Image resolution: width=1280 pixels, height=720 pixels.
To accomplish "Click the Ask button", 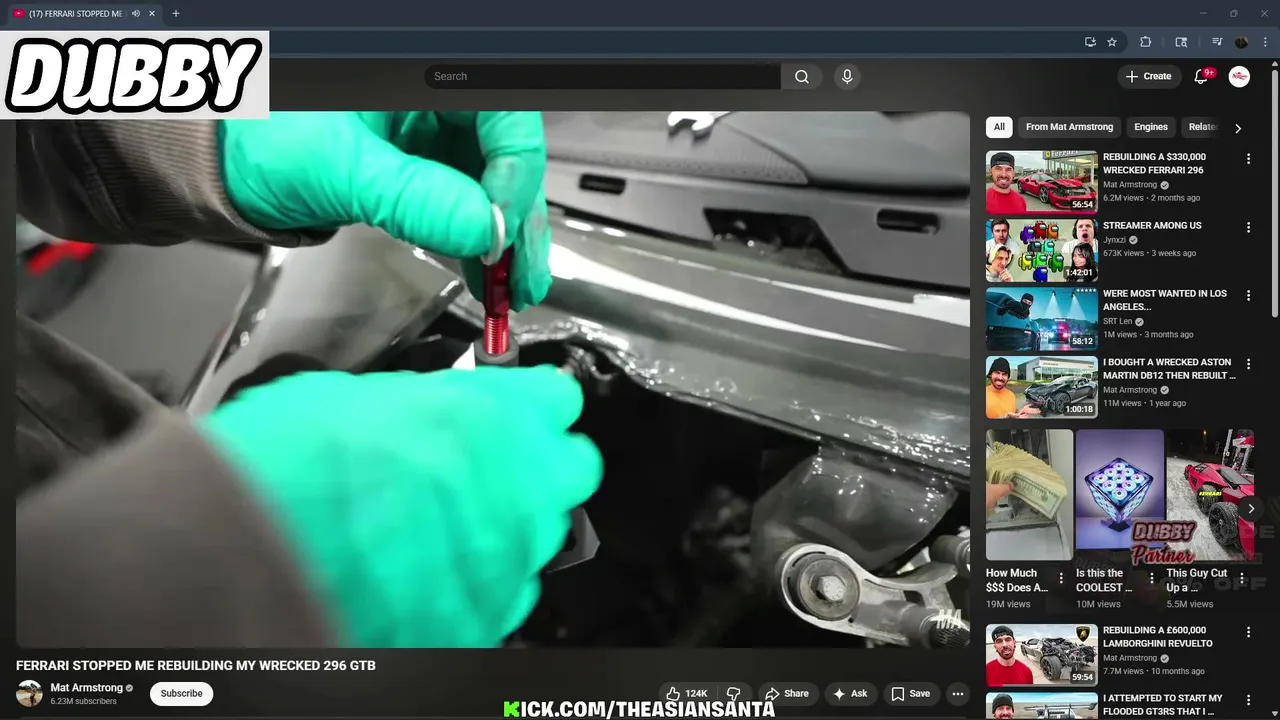I will coord(851,694).
